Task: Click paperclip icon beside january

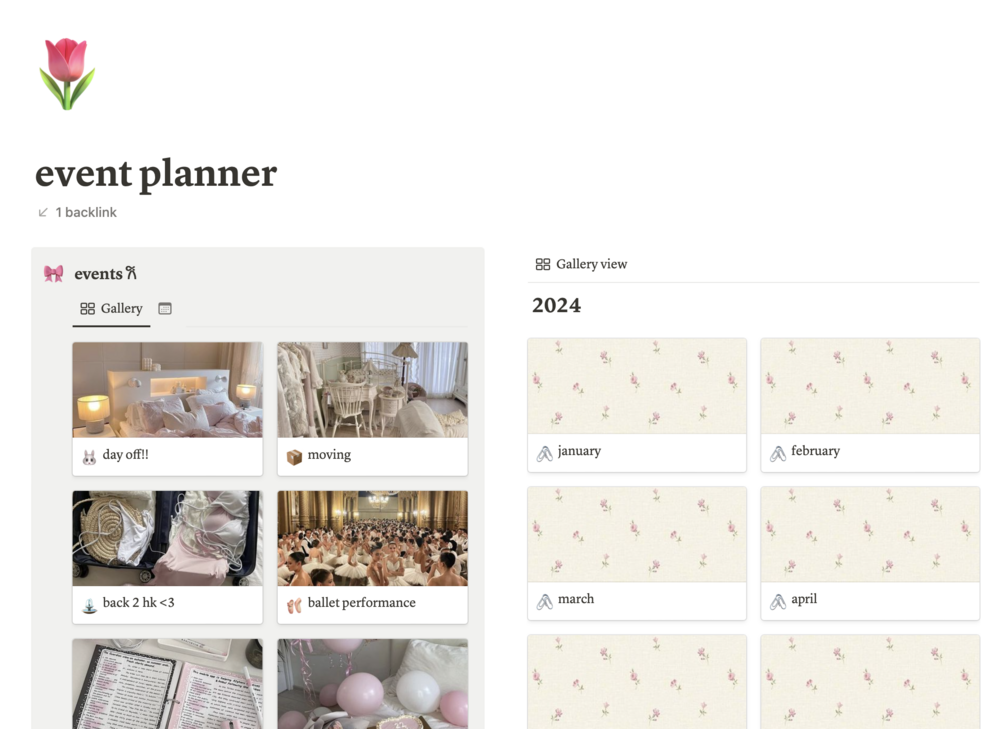Action: (544, 453)
